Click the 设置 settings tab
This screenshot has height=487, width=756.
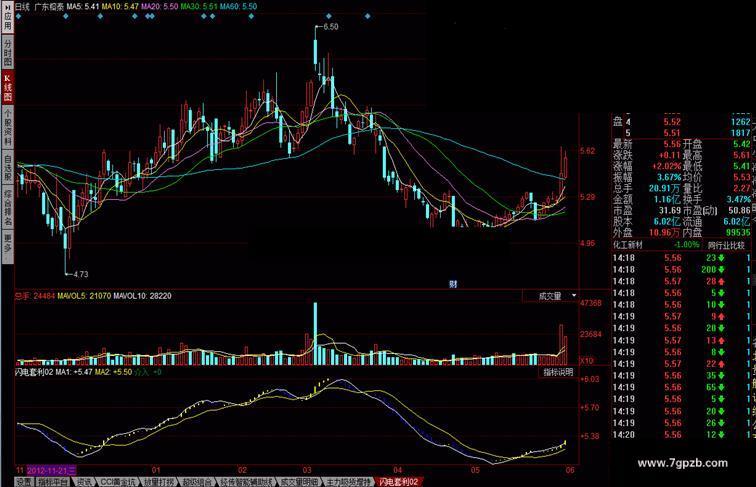pyautogui.click(x=24, y=482)
